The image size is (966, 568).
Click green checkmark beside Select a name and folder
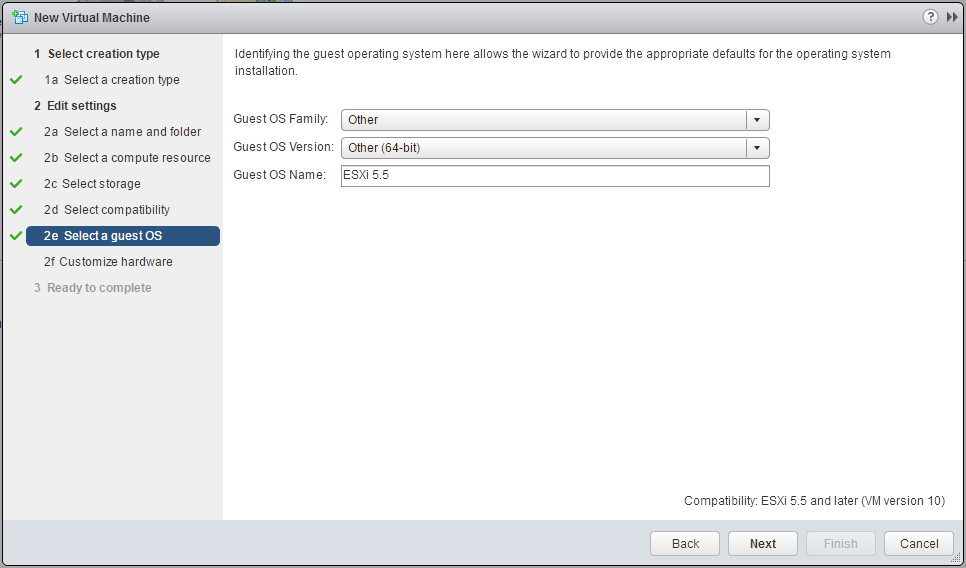click(x=16, y=132)
